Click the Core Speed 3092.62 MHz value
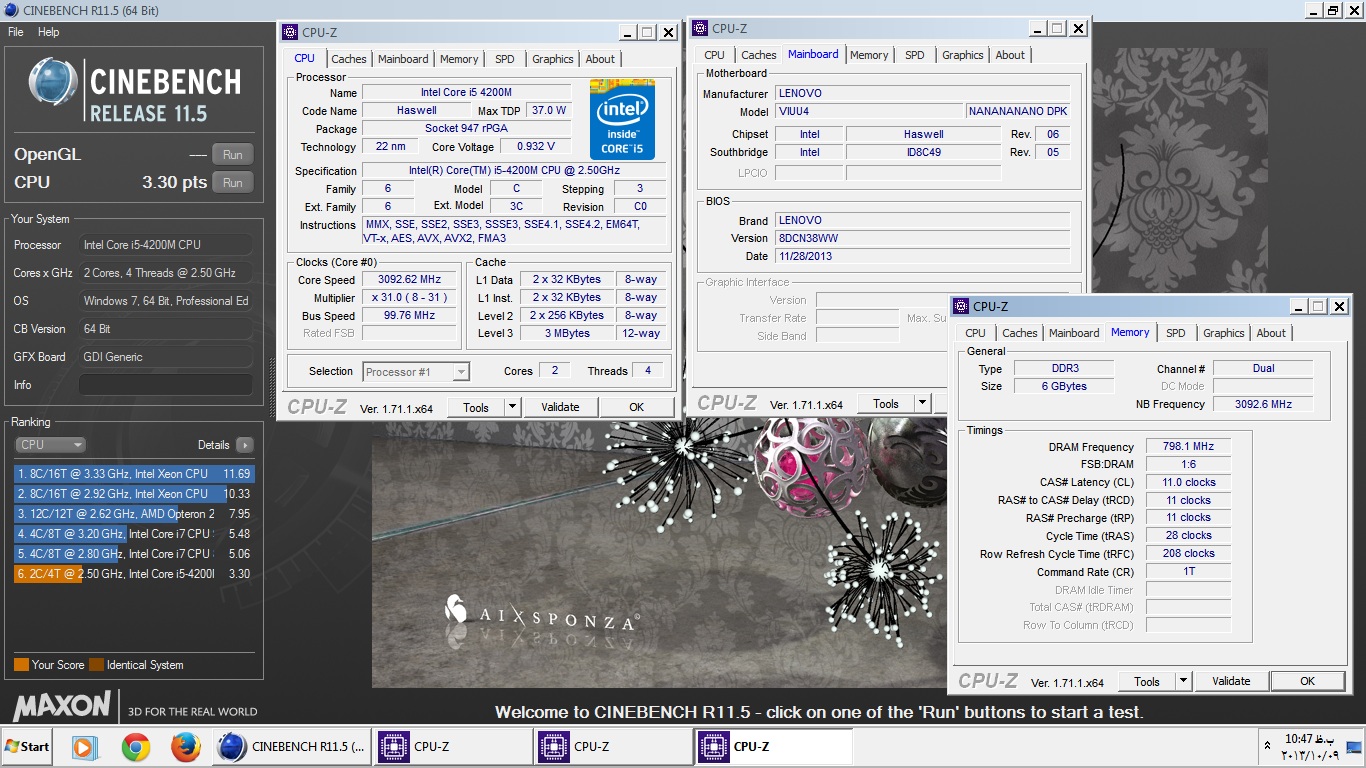The width and height of the screenshot is (1366, 768). pos(409,280)
